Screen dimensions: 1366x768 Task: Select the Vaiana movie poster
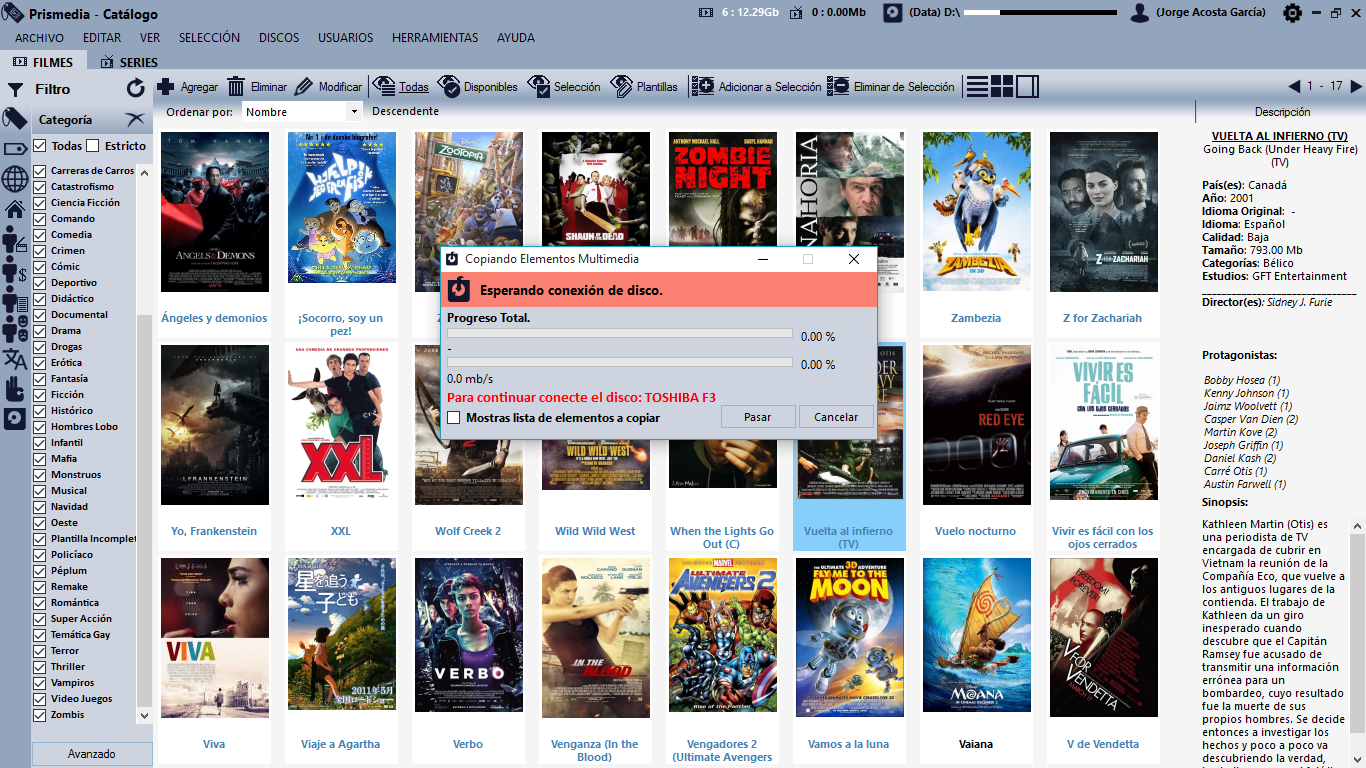976,635
